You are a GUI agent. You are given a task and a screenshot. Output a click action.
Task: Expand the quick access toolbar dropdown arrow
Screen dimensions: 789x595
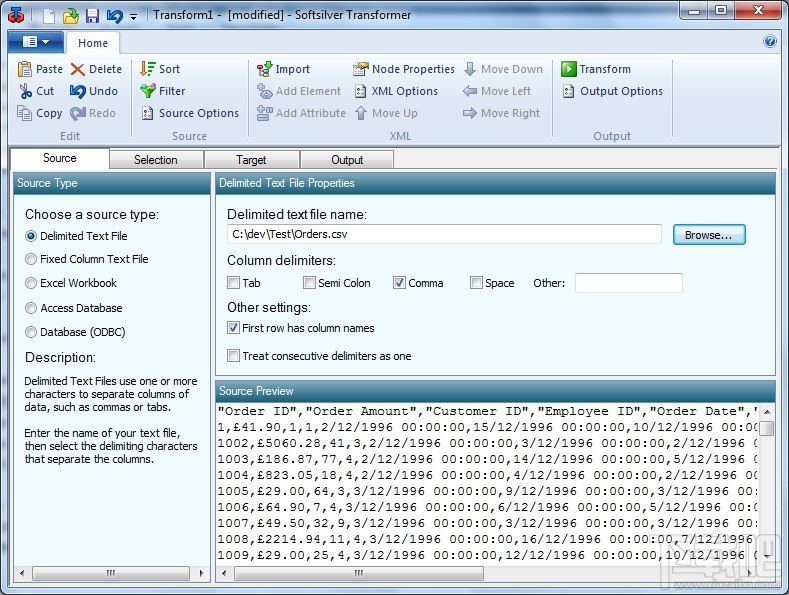[x=133, y=17]
